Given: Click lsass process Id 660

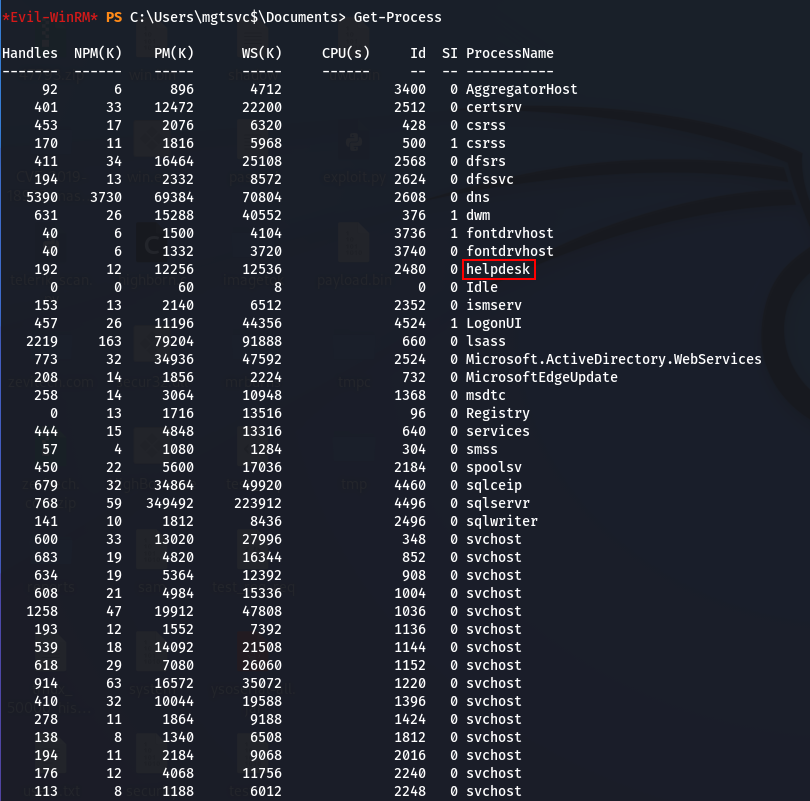Looking at the screenshot, I should tap(414, 341).
